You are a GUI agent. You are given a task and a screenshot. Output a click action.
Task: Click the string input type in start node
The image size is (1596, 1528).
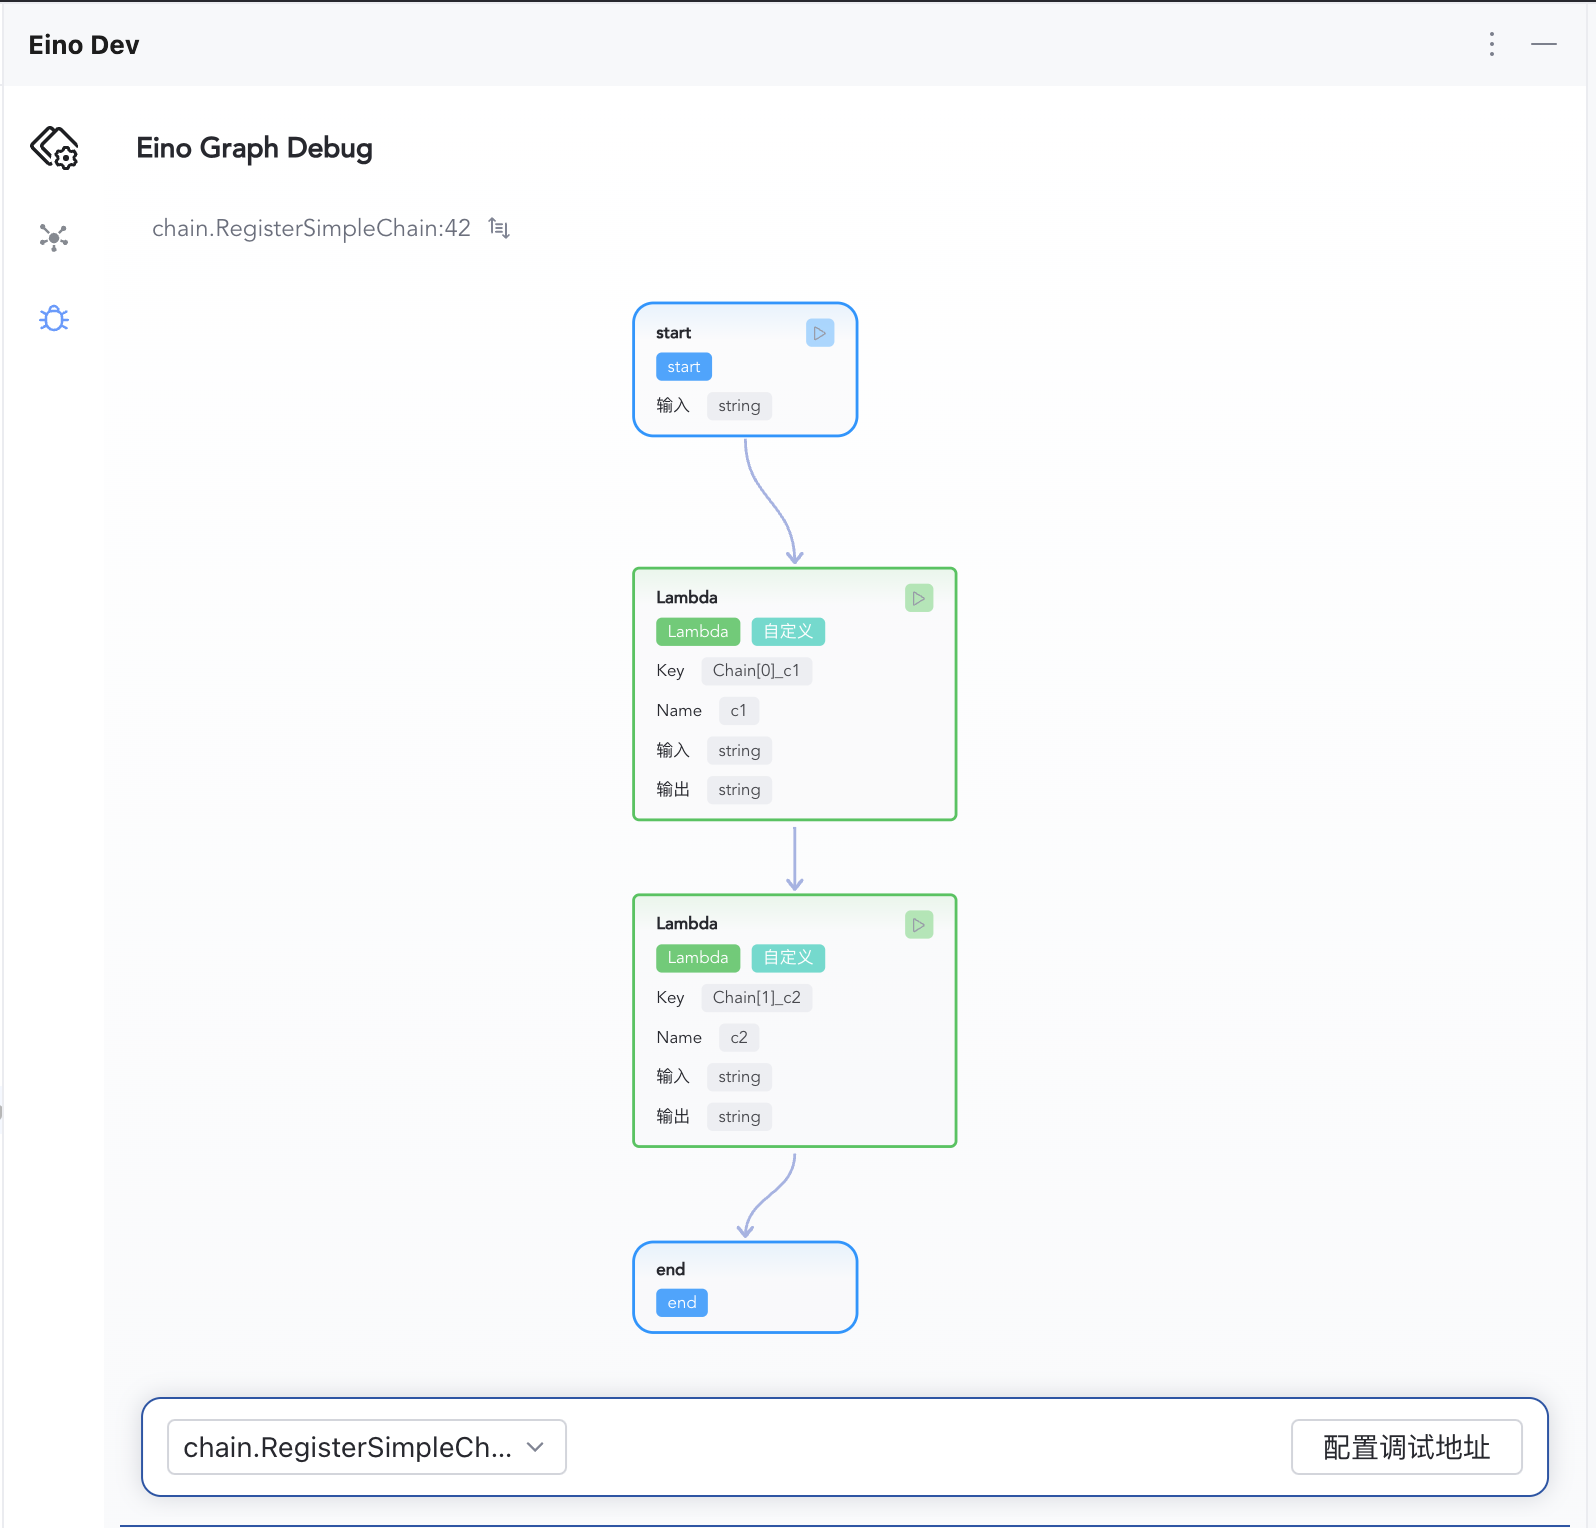click(x=739, y=406)
